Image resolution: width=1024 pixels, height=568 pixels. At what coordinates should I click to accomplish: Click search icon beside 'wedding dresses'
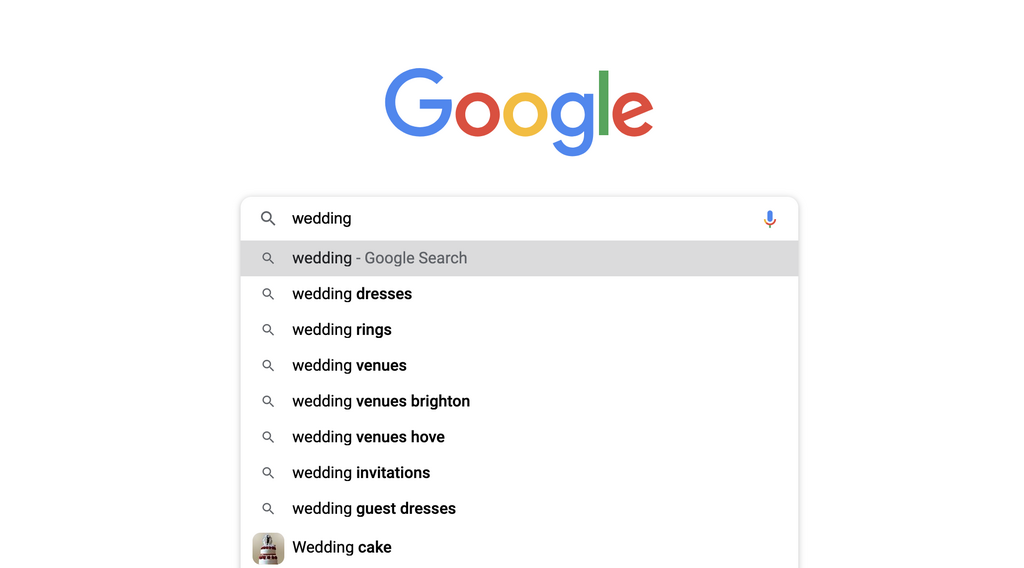(268, 294)
